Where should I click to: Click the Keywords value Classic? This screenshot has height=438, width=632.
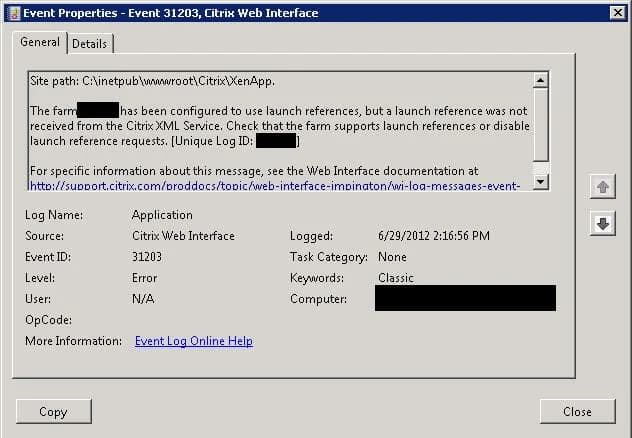[396, 278]
